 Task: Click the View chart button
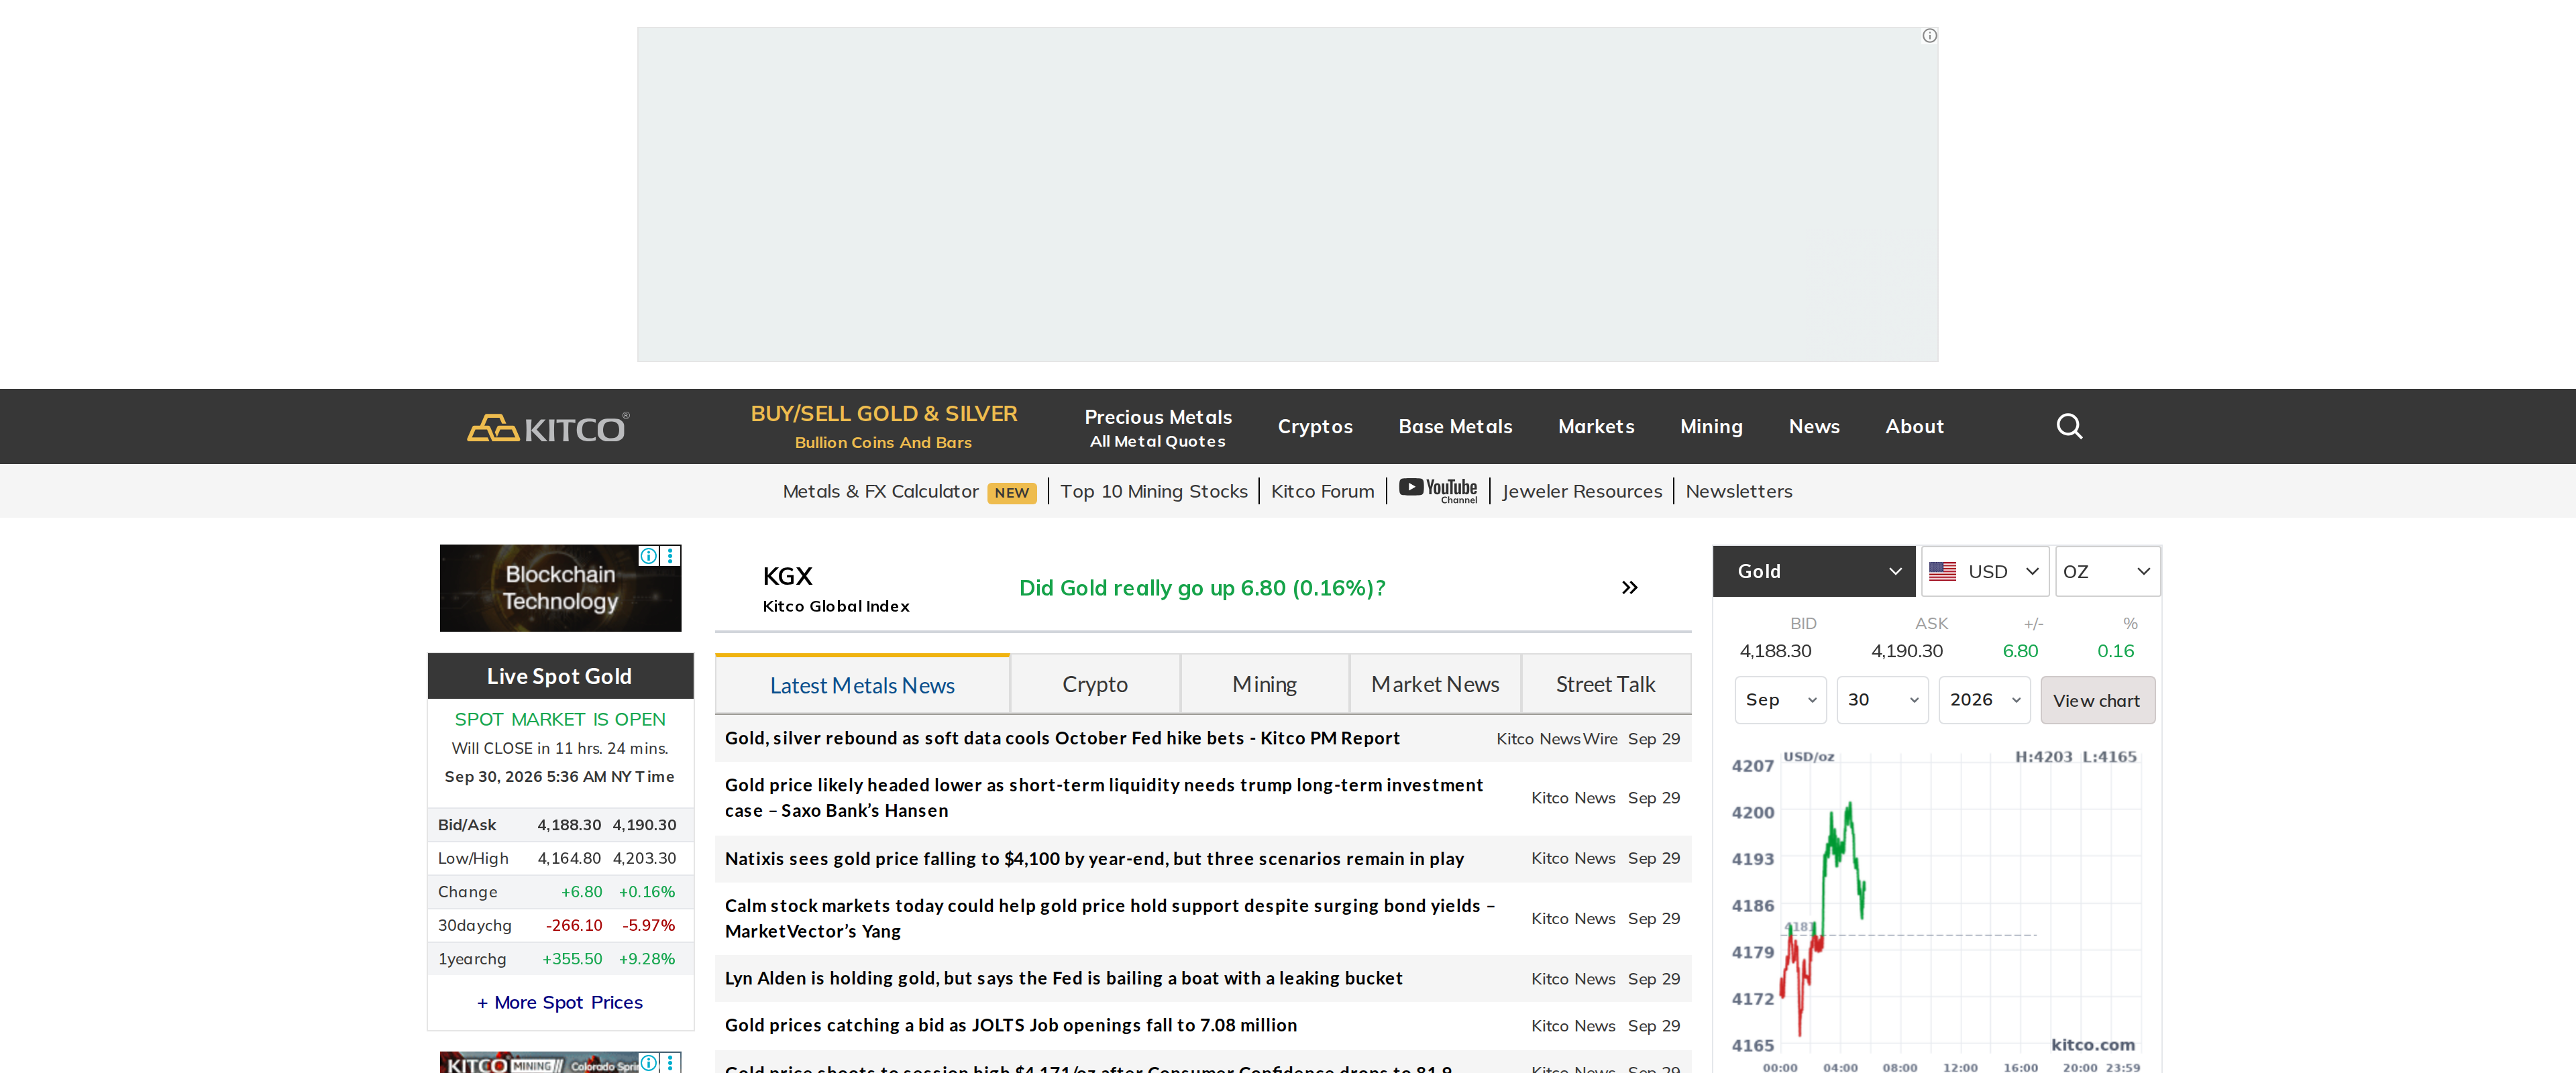pyautogui.click(x=2097, y=701)
